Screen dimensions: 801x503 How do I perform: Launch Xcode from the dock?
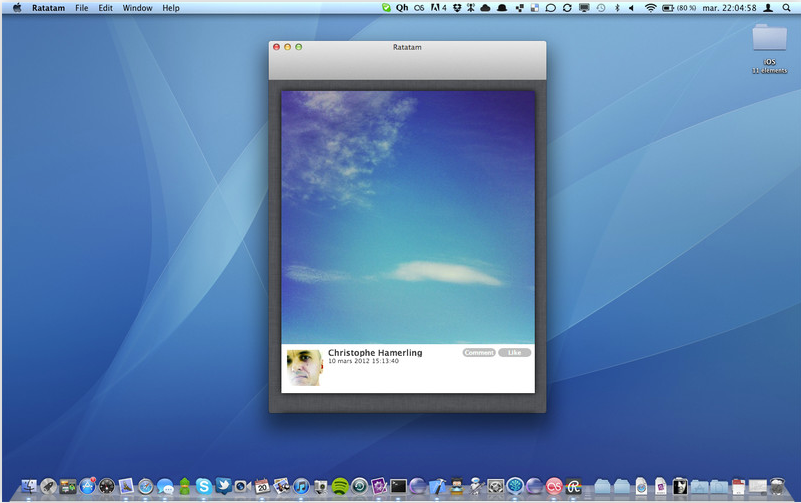[437, 486]
